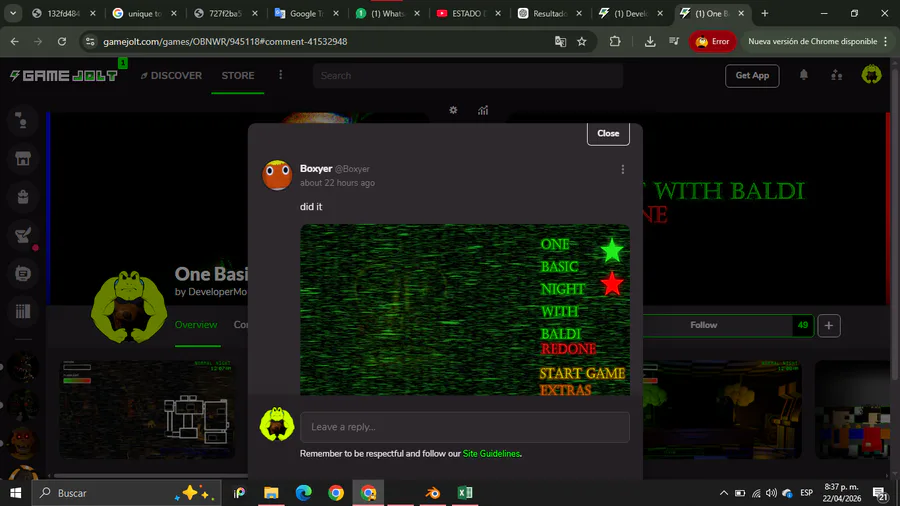
Task: Click the Windows Buscar search box
Action: coord(126,493)
